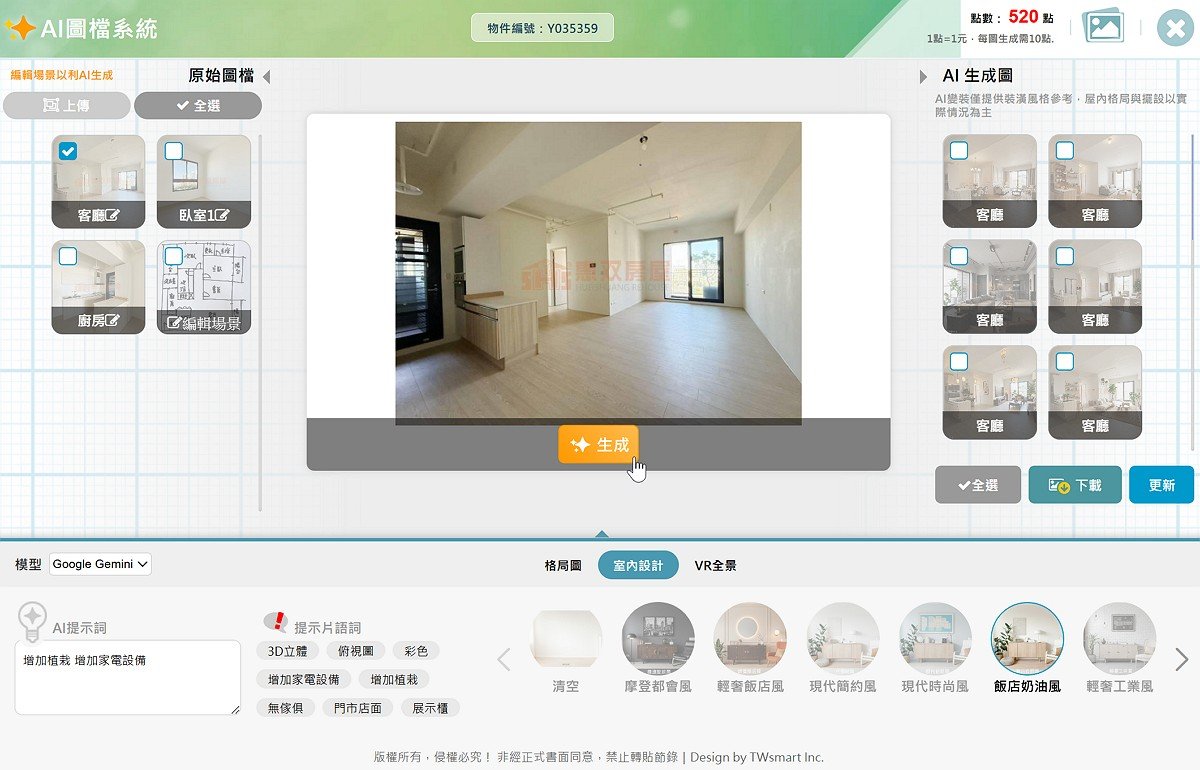Open the 模型 Google Gemini dropdown
This screenshot has height=770, width=1200.
(100, 564)
